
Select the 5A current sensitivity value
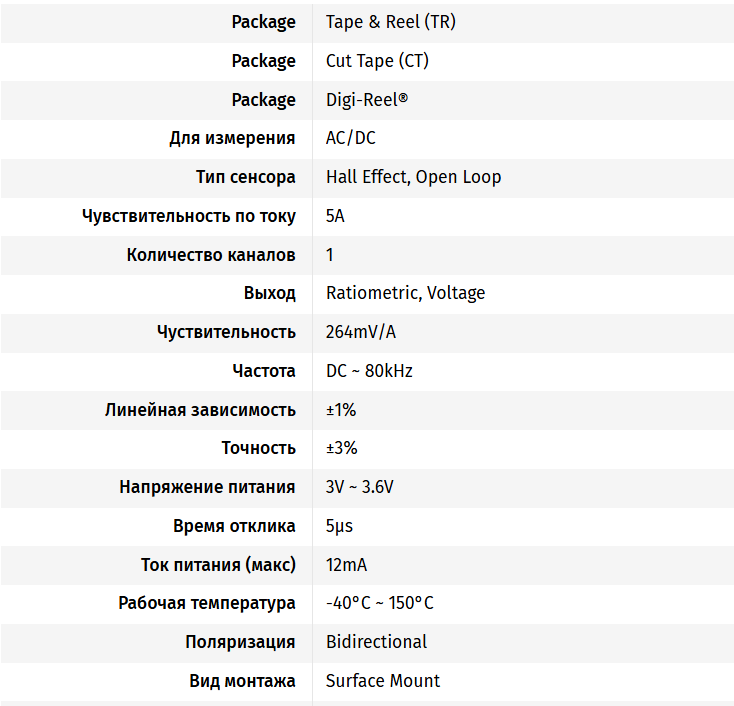point(335,216)
